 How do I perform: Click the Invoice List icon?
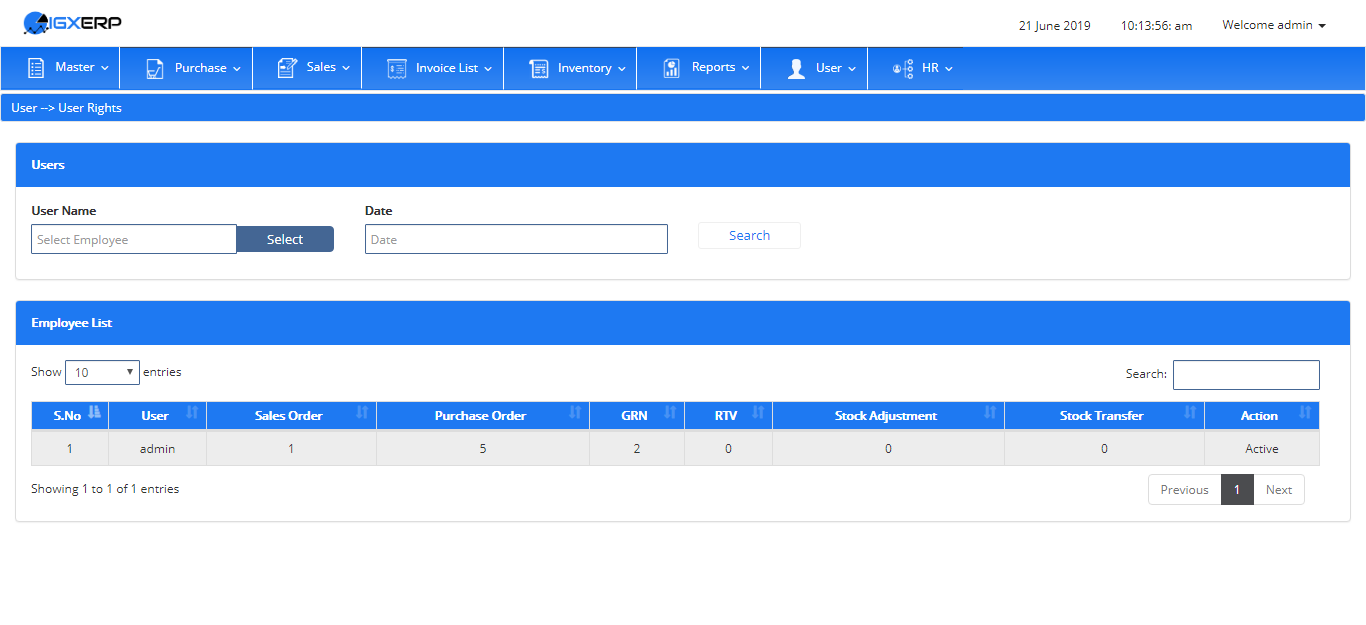click(397, 68)
